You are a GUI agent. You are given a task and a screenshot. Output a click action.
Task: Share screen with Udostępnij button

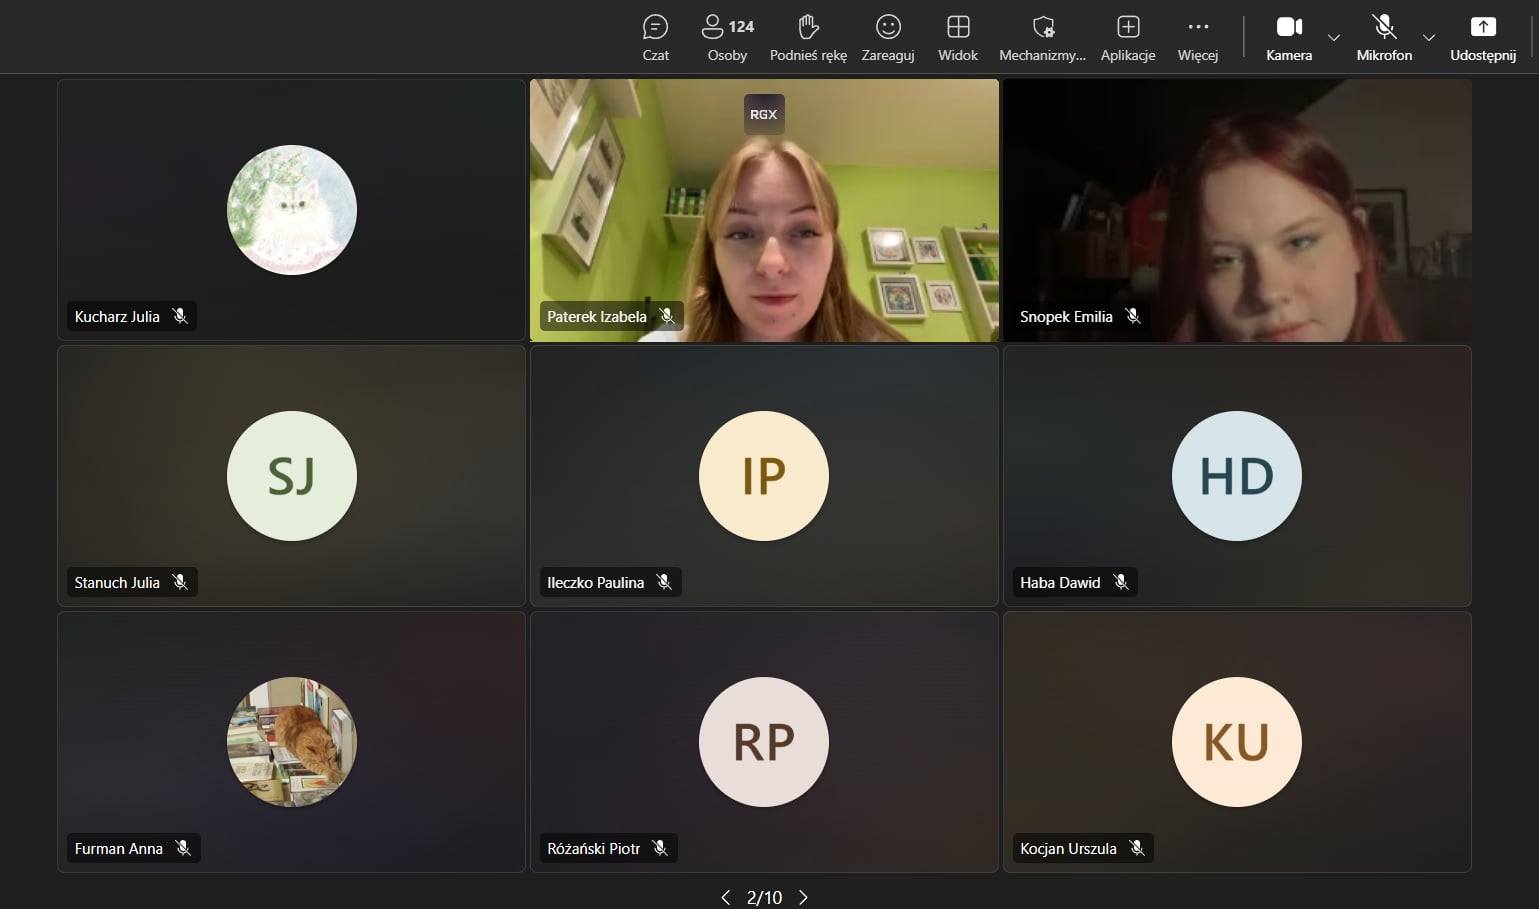click(x=1482, y=38)
